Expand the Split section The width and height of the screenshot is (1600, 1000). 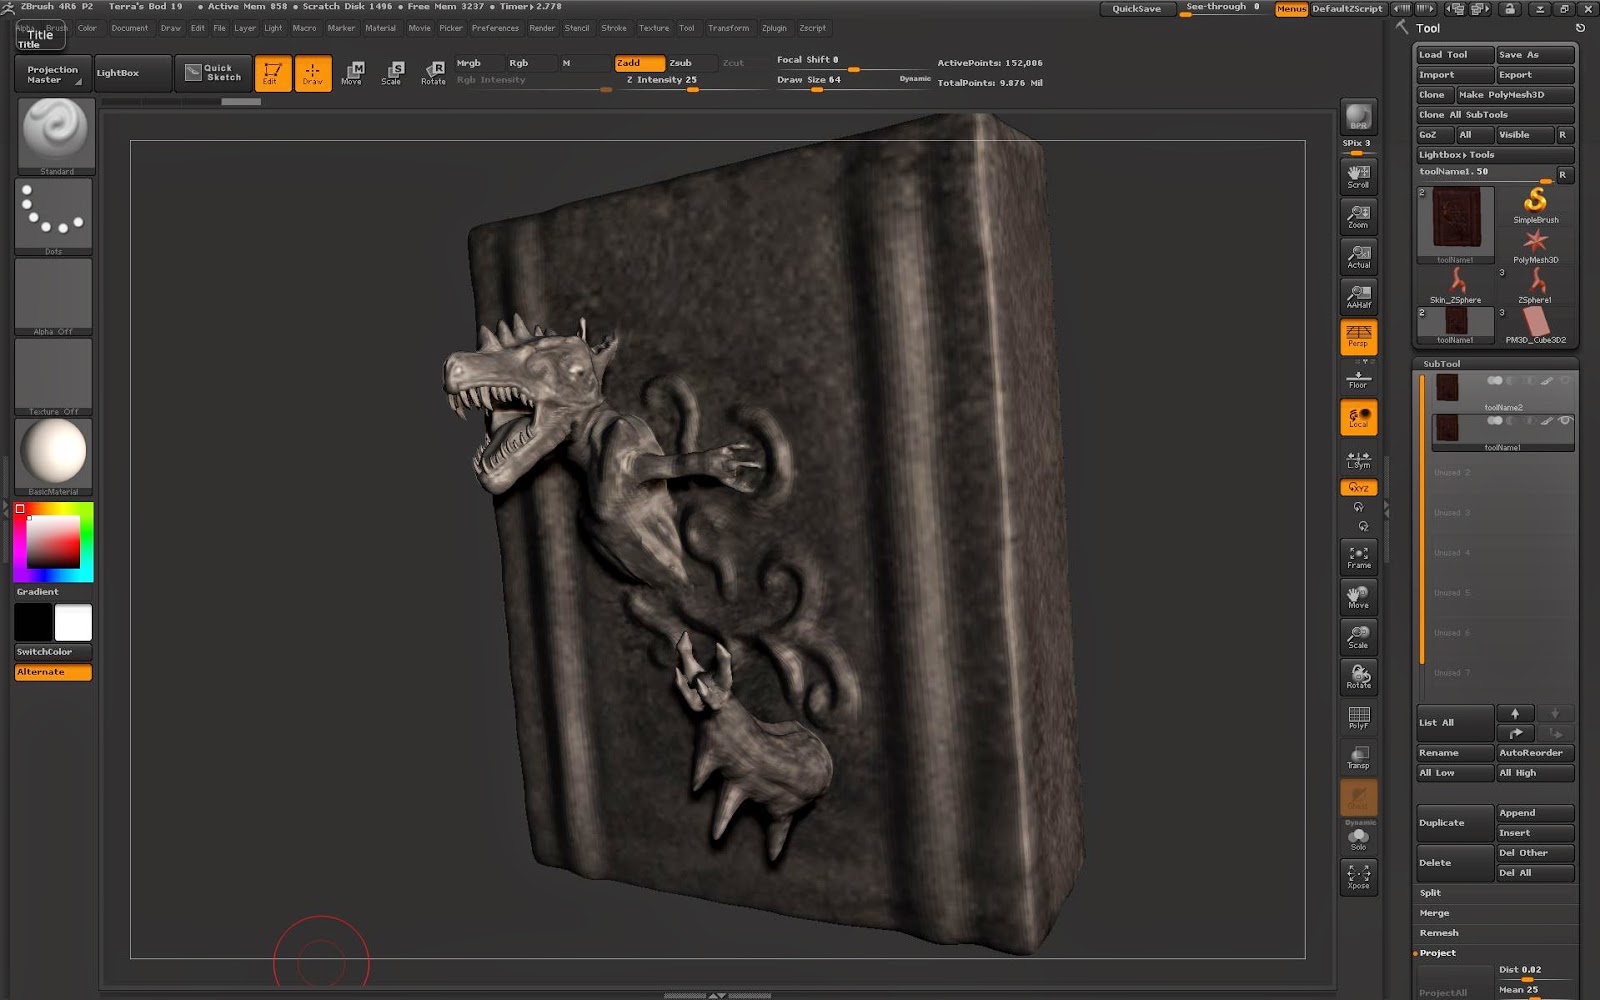(x=1430, y=893)
